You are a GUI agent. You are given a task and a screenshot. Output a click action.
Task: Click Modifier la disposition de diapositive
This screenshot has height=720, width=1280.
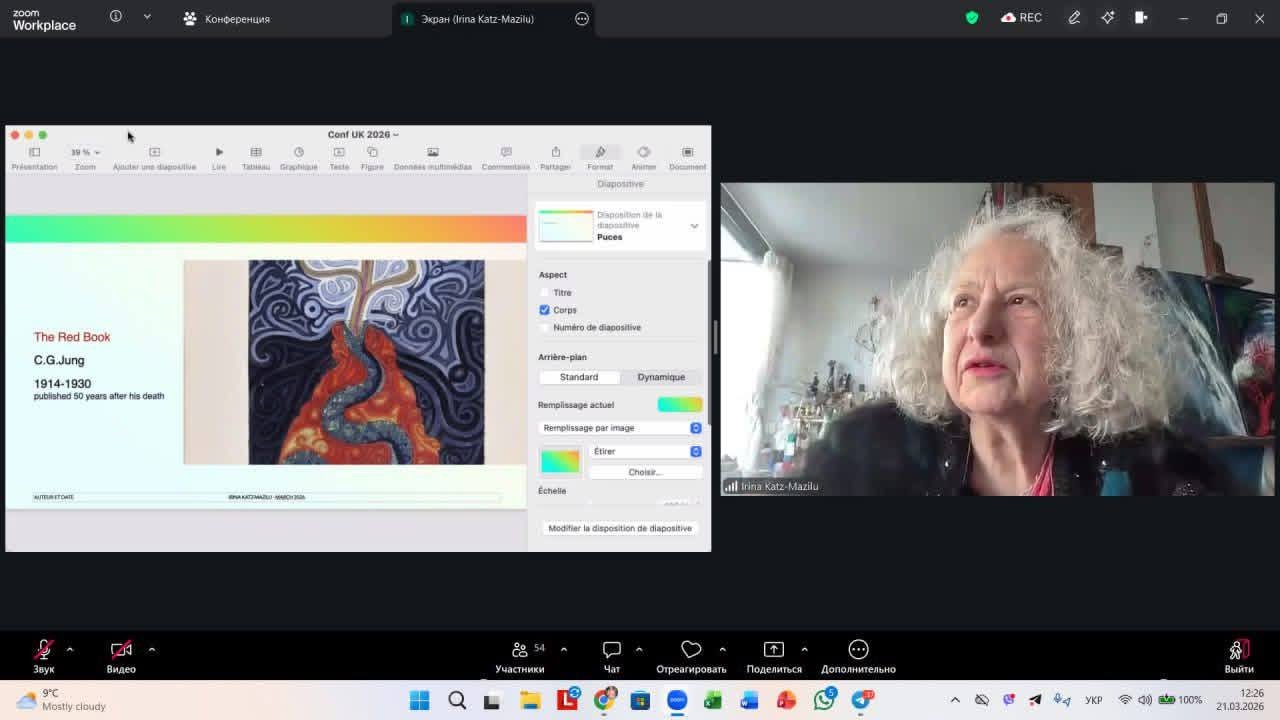620,528
